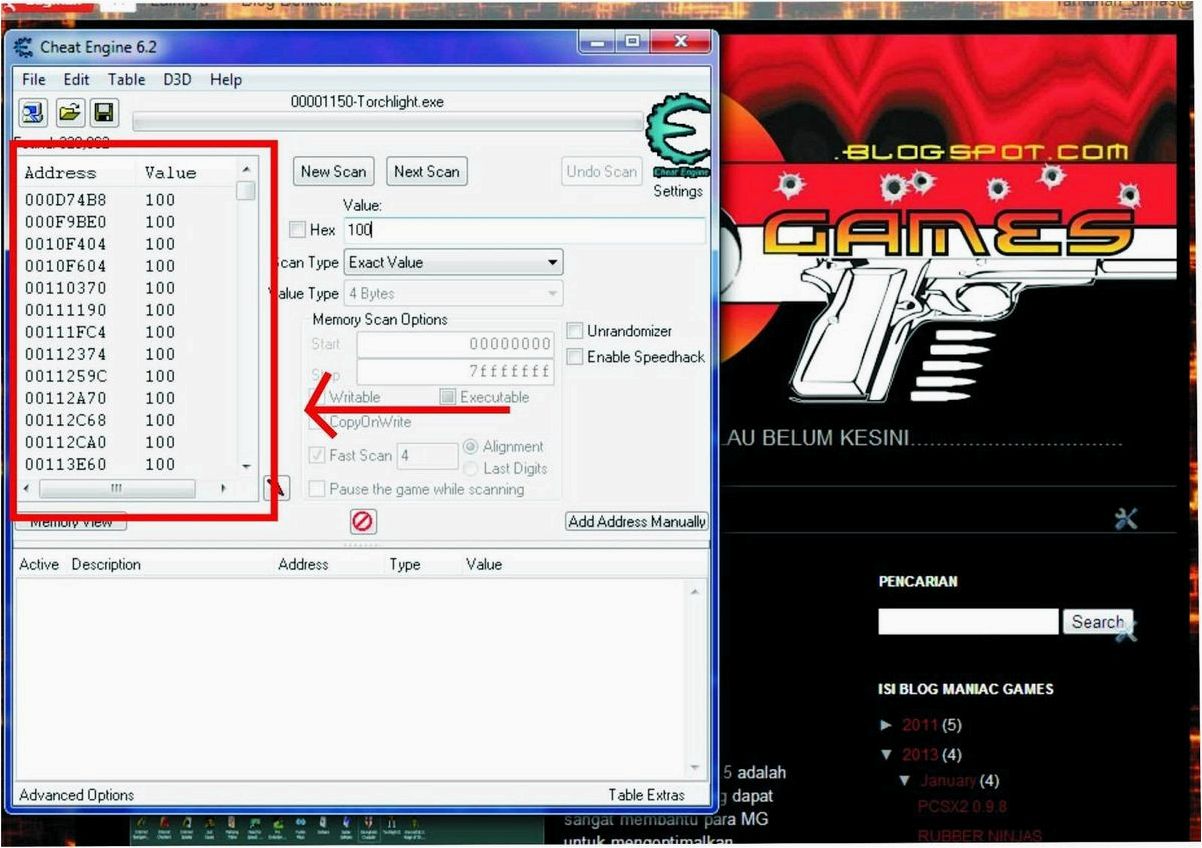Click the Stop address field
The height and width of the screenshot is (848, 1202).
click(x=455, y=372)
